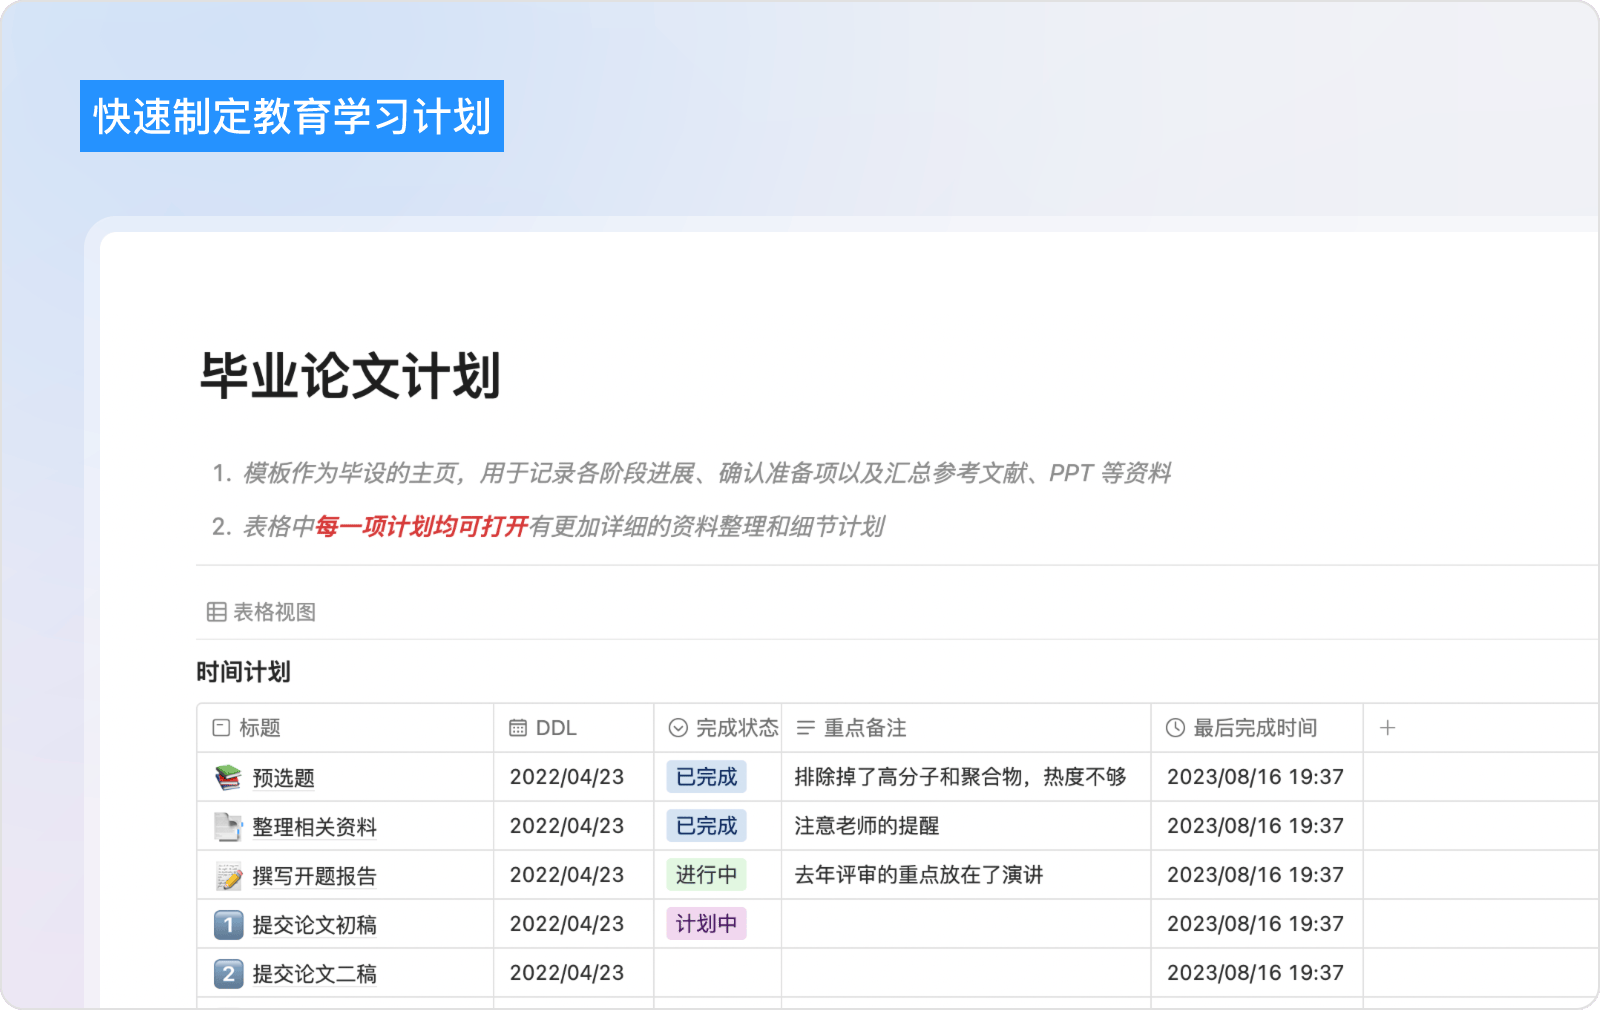Click the calendar icon in DDL header

[x=518, y=728]
